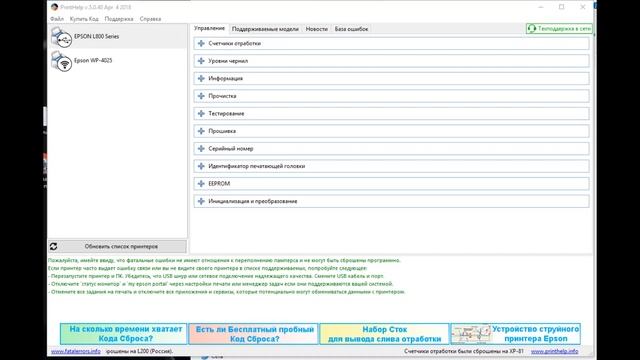
Task: Open the Поддержка menu
Action: [119, 19]
